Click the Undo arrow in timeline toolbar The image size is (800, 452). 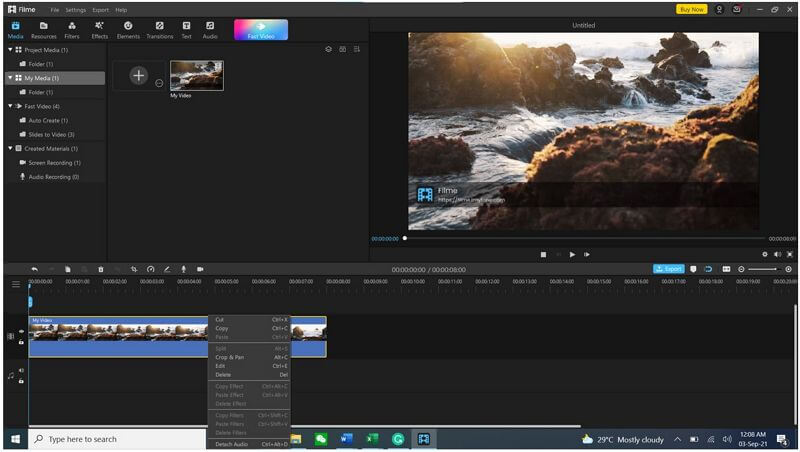tap(35, 269)
